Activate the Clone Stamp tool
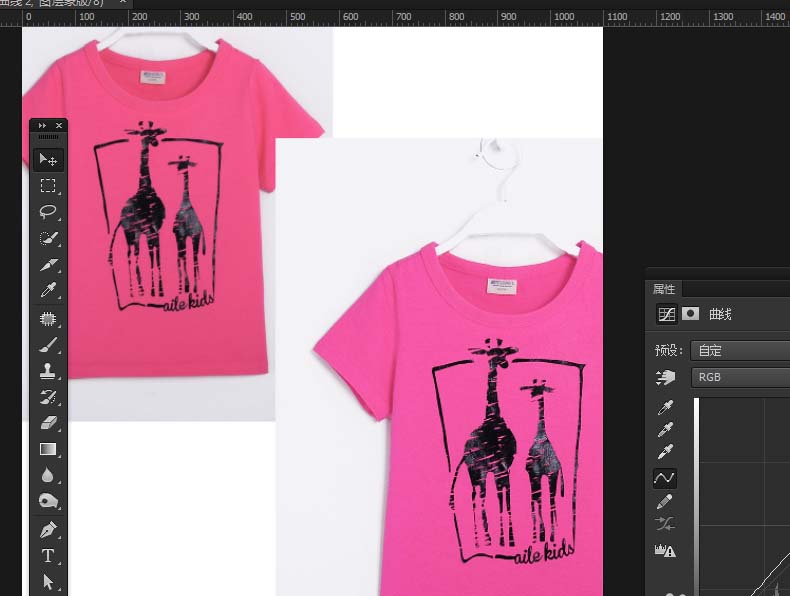 [x=47, y=371]
